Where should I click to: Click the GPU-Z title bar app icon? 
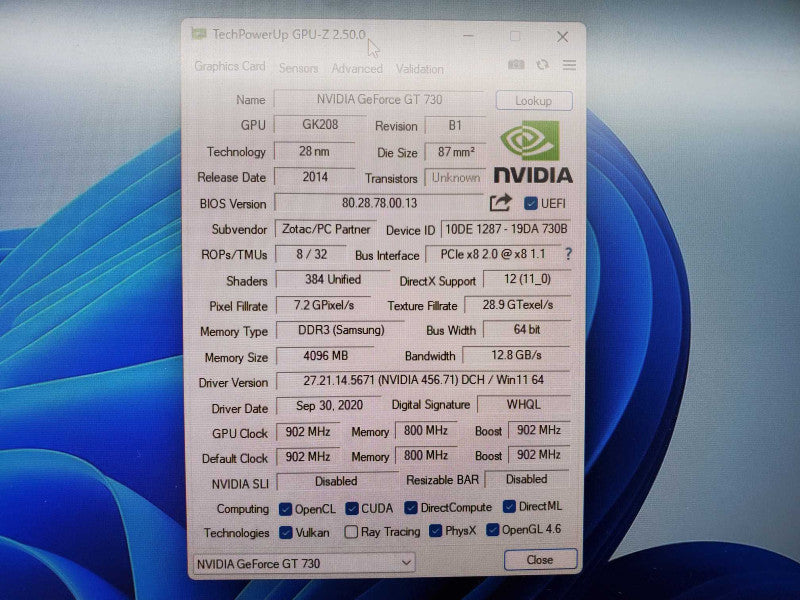198,34
